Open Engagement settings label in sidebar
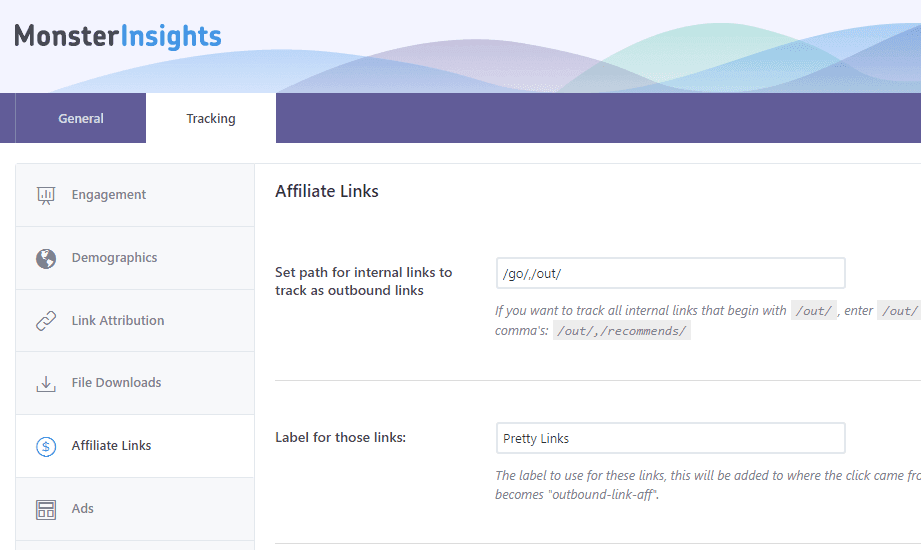921x550 pixels. click(x=109, y=195)
